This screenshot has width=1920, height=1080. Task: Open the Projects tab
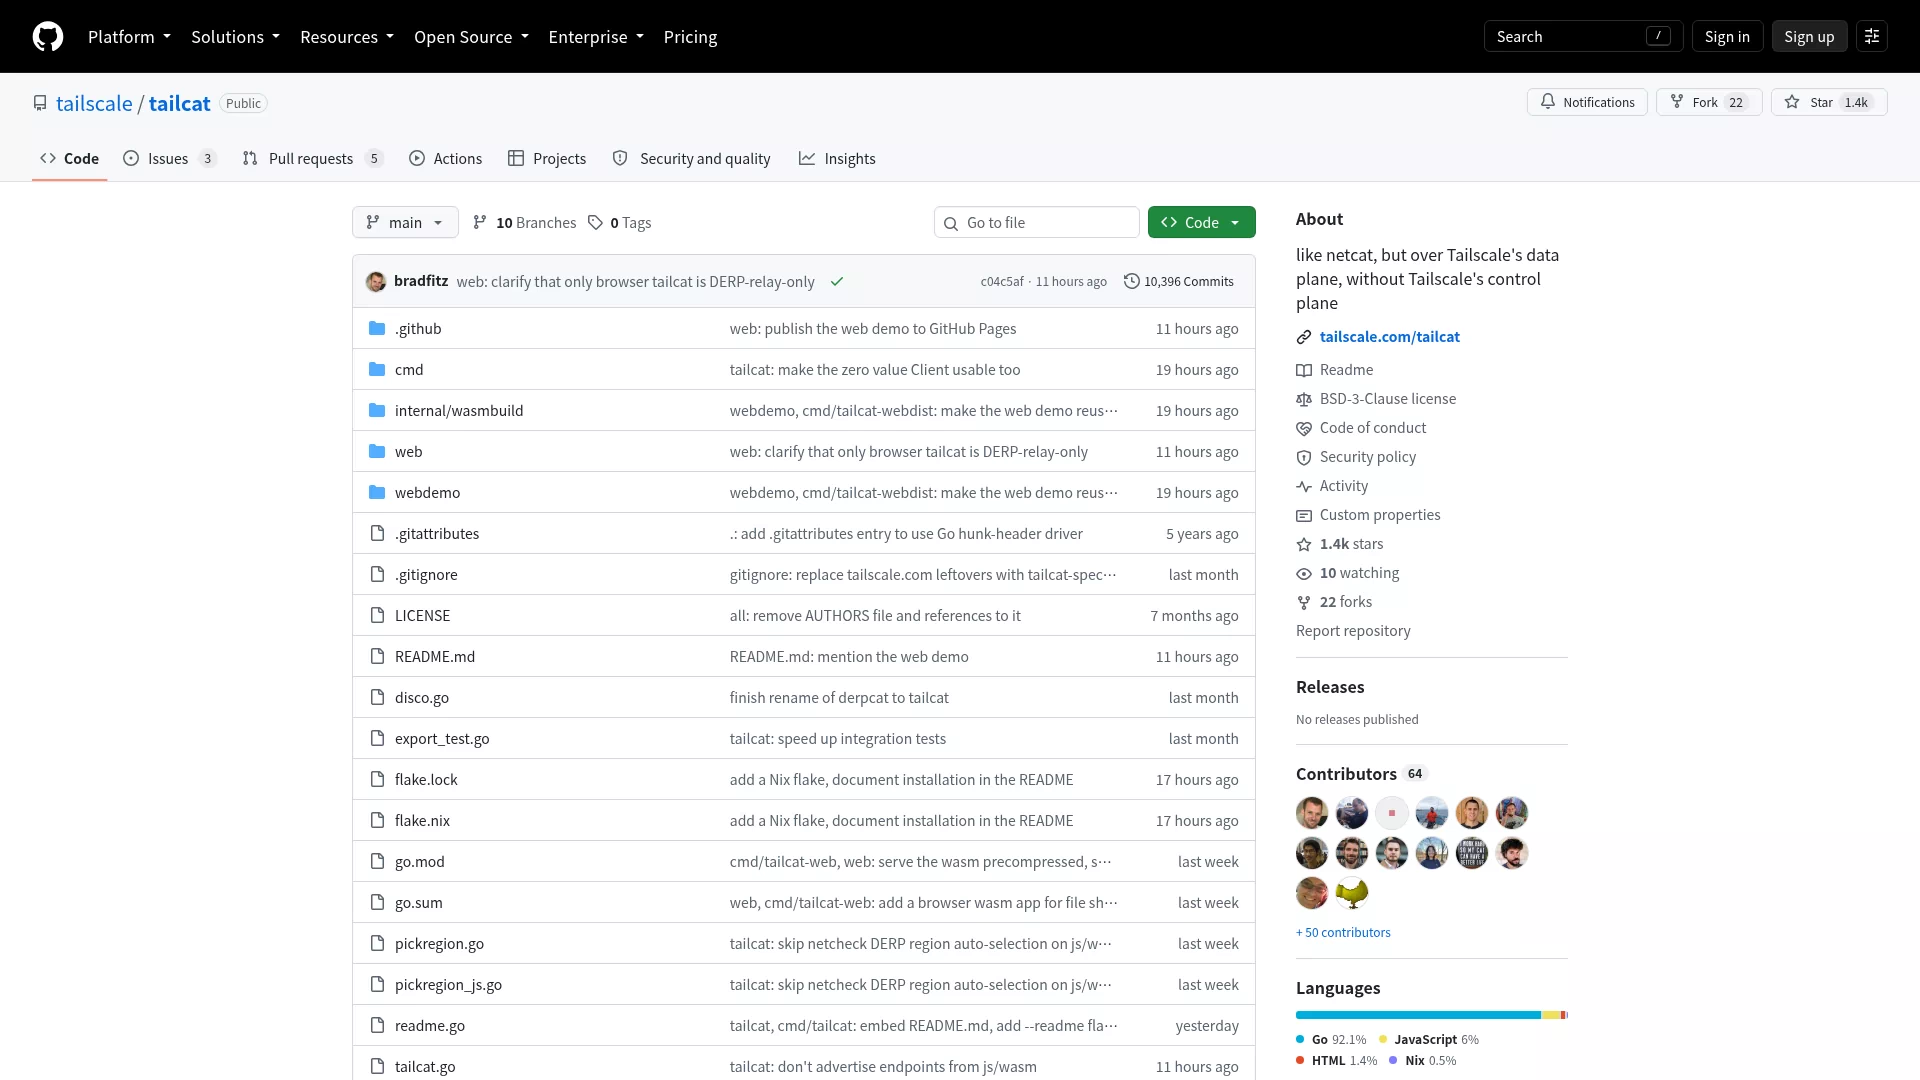pos(547,159)
